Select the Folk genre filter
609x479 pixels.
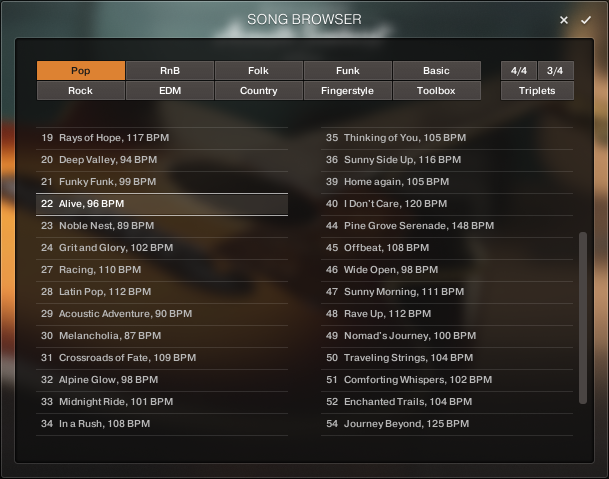pos(259,70)
